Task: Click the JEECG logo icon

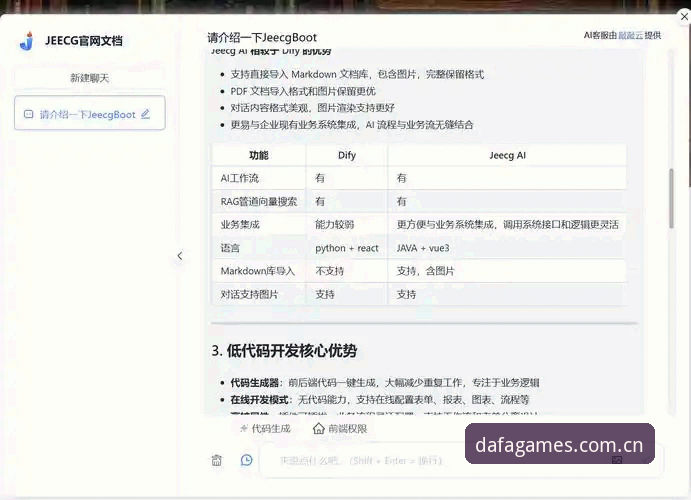Action: 27,41
